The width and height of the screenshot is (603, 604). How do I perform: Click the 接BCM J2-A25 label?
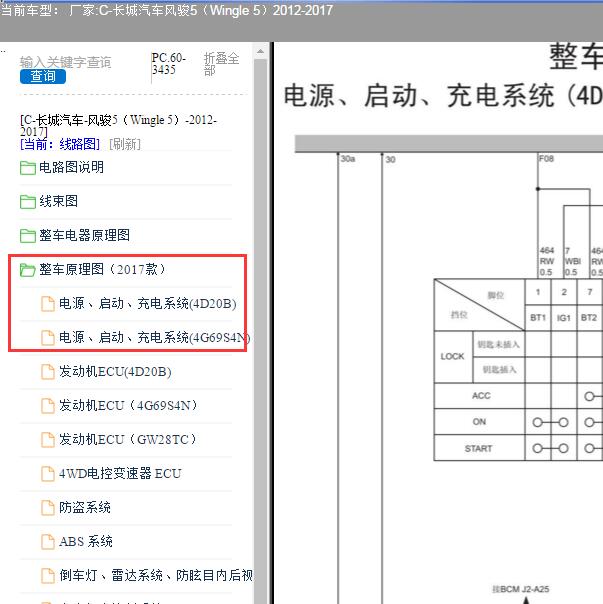pos(521,589)
